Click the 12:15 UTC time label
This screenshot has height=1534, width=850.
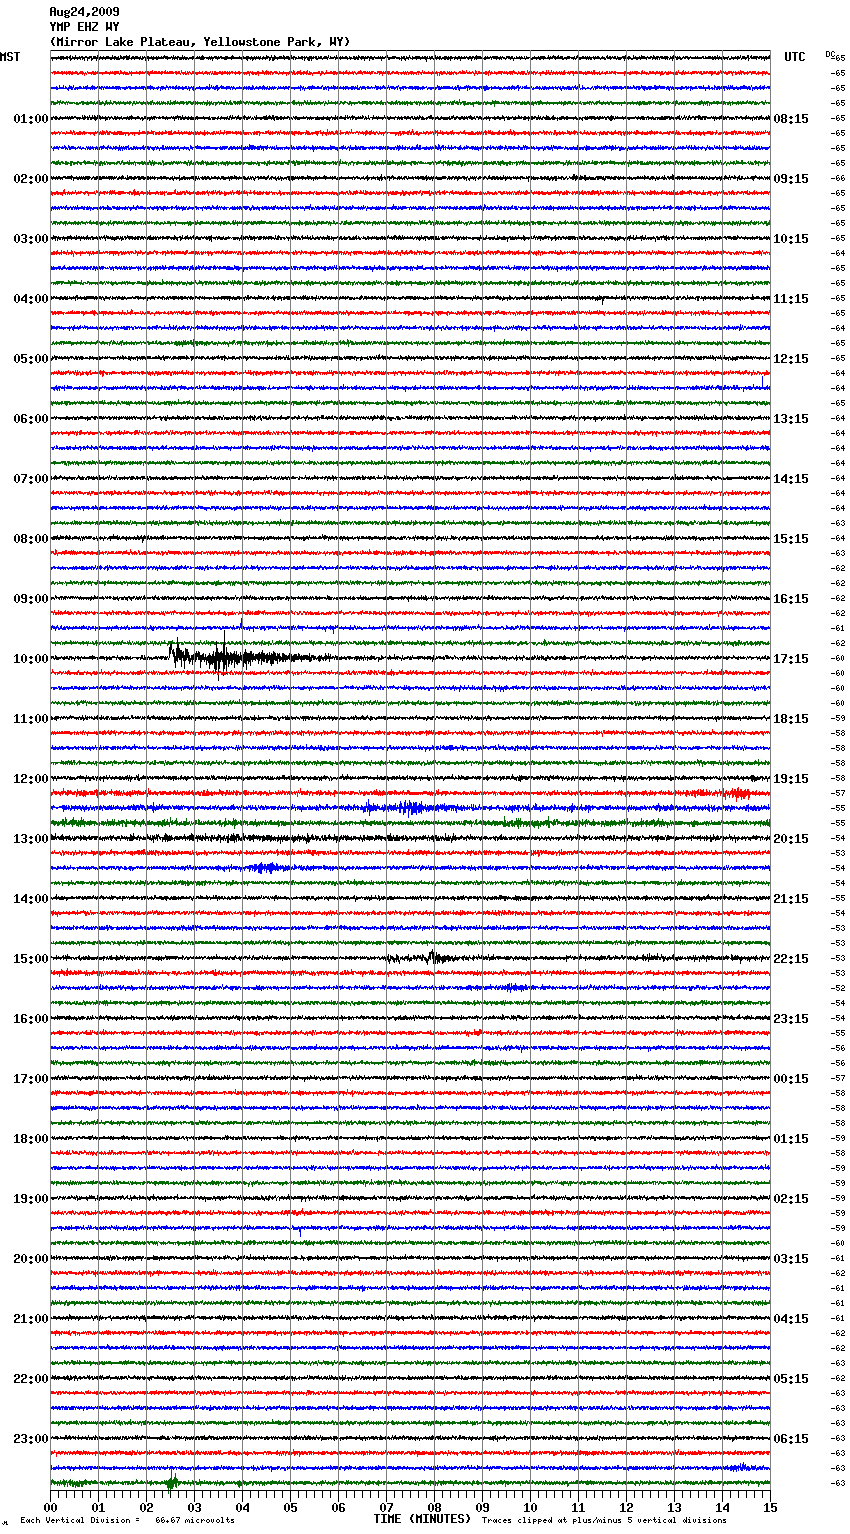pos(791,359)
